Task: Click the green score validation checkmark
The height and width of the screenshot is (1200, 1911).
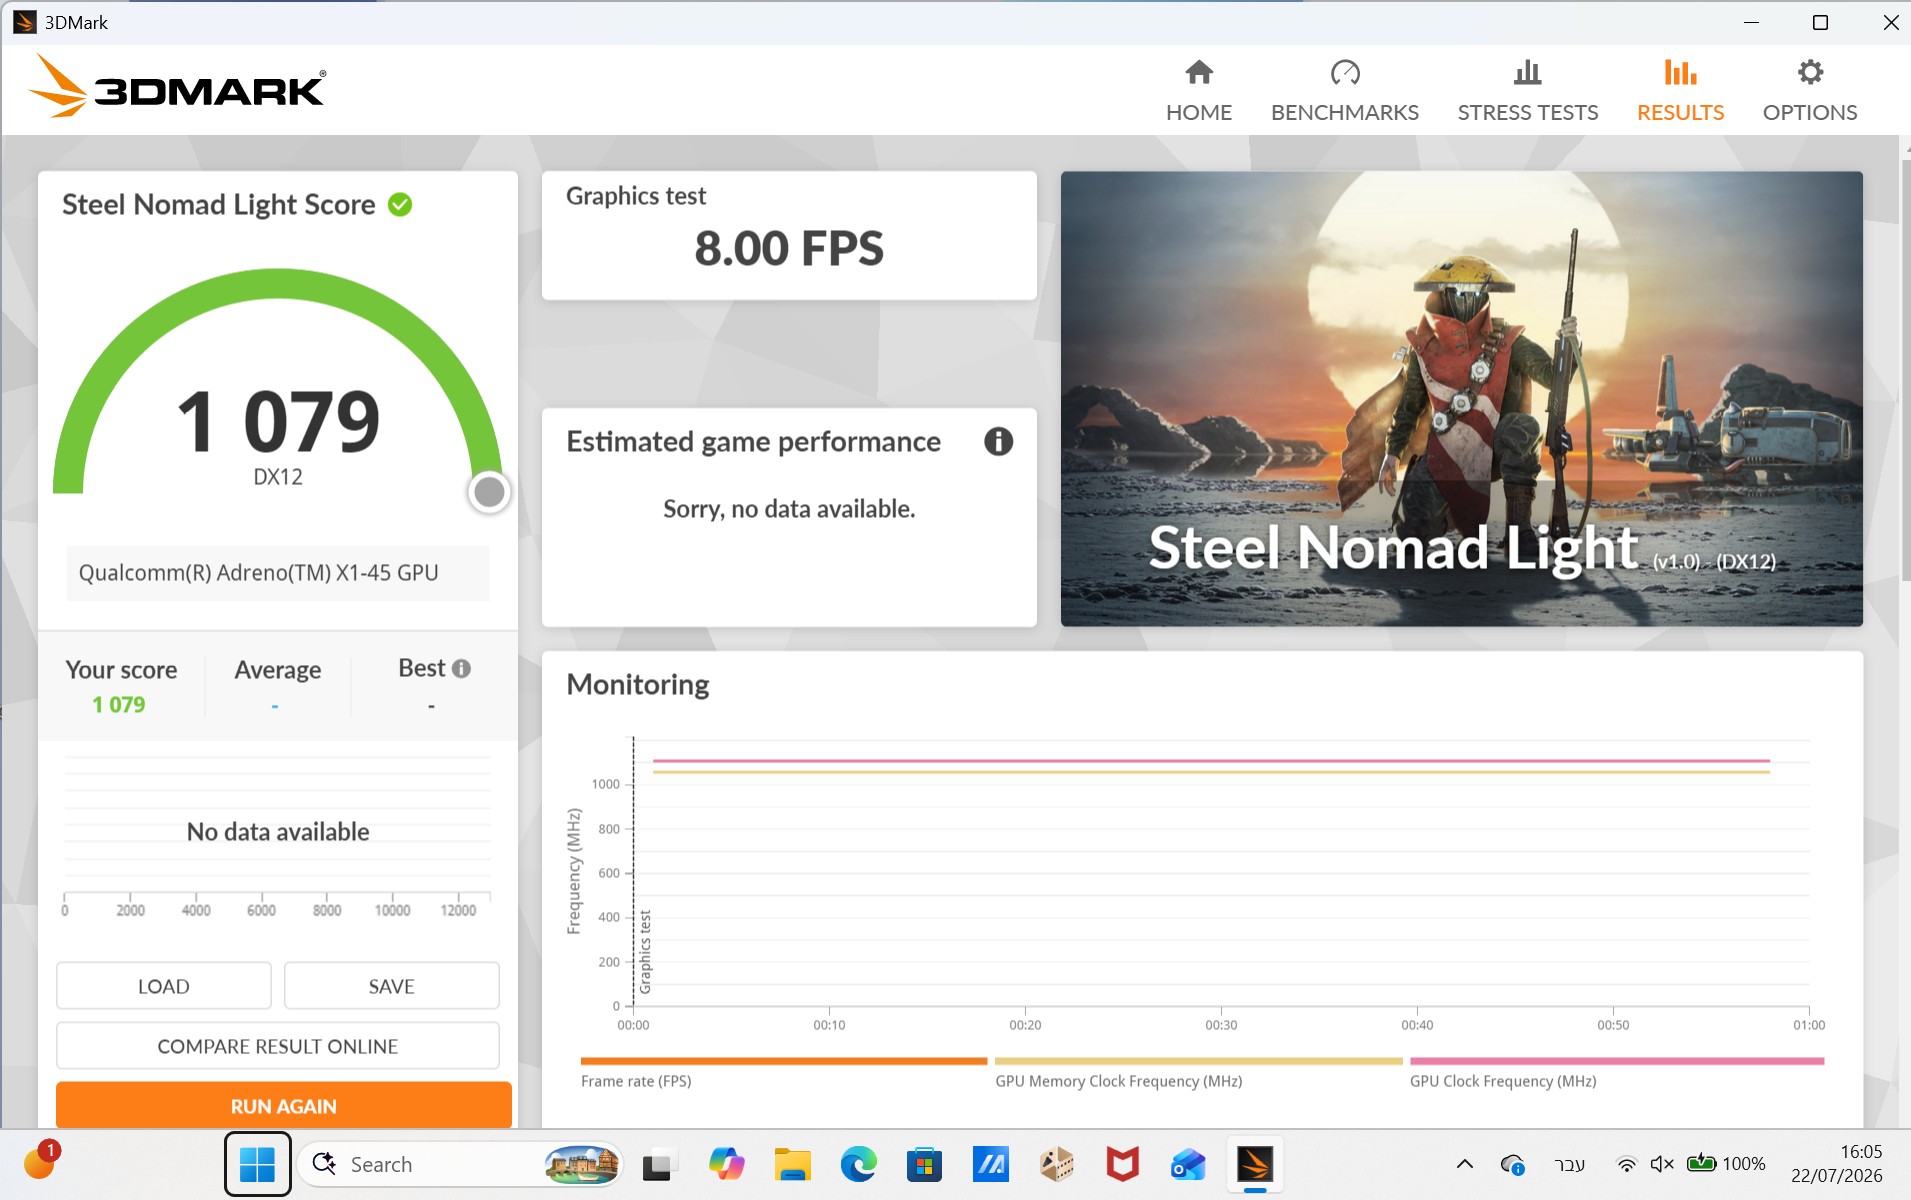Action: [400, 205]
